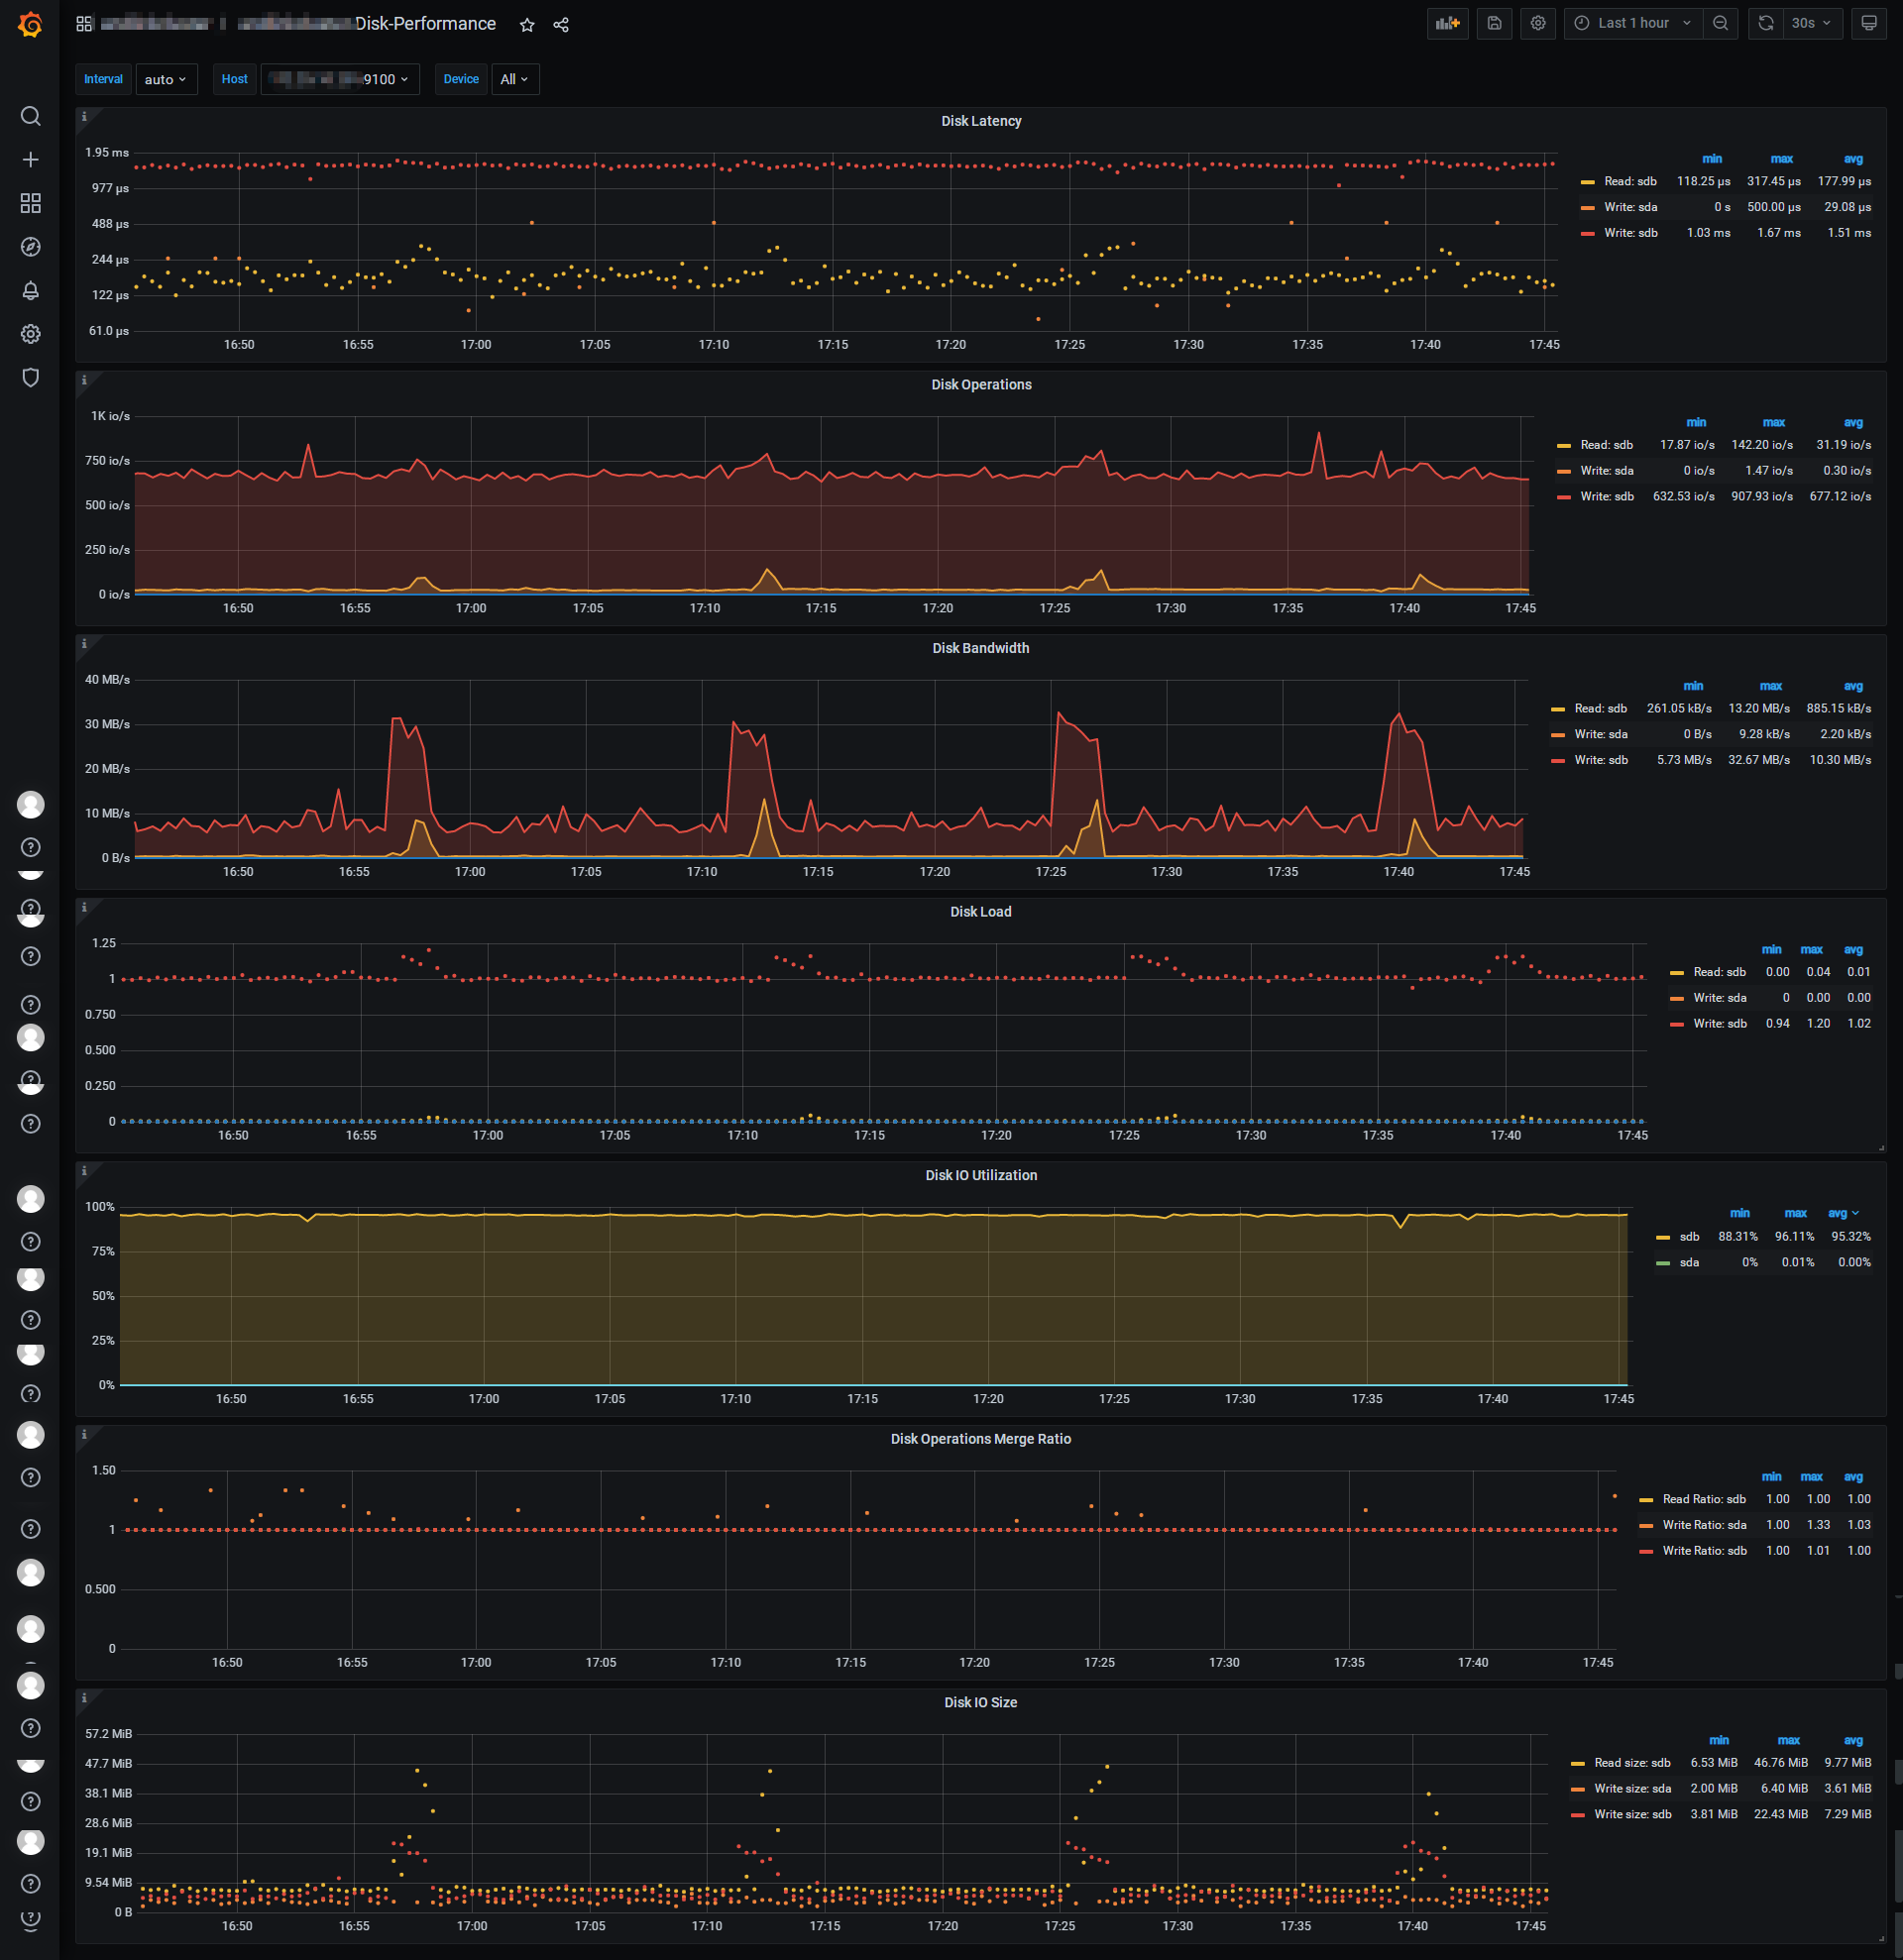Image resolution: width=1903 pixels, height=1960 pixels.
Task: Click the Grafana logo home icon
Action: pyautogui.click(x=31, y=24)
